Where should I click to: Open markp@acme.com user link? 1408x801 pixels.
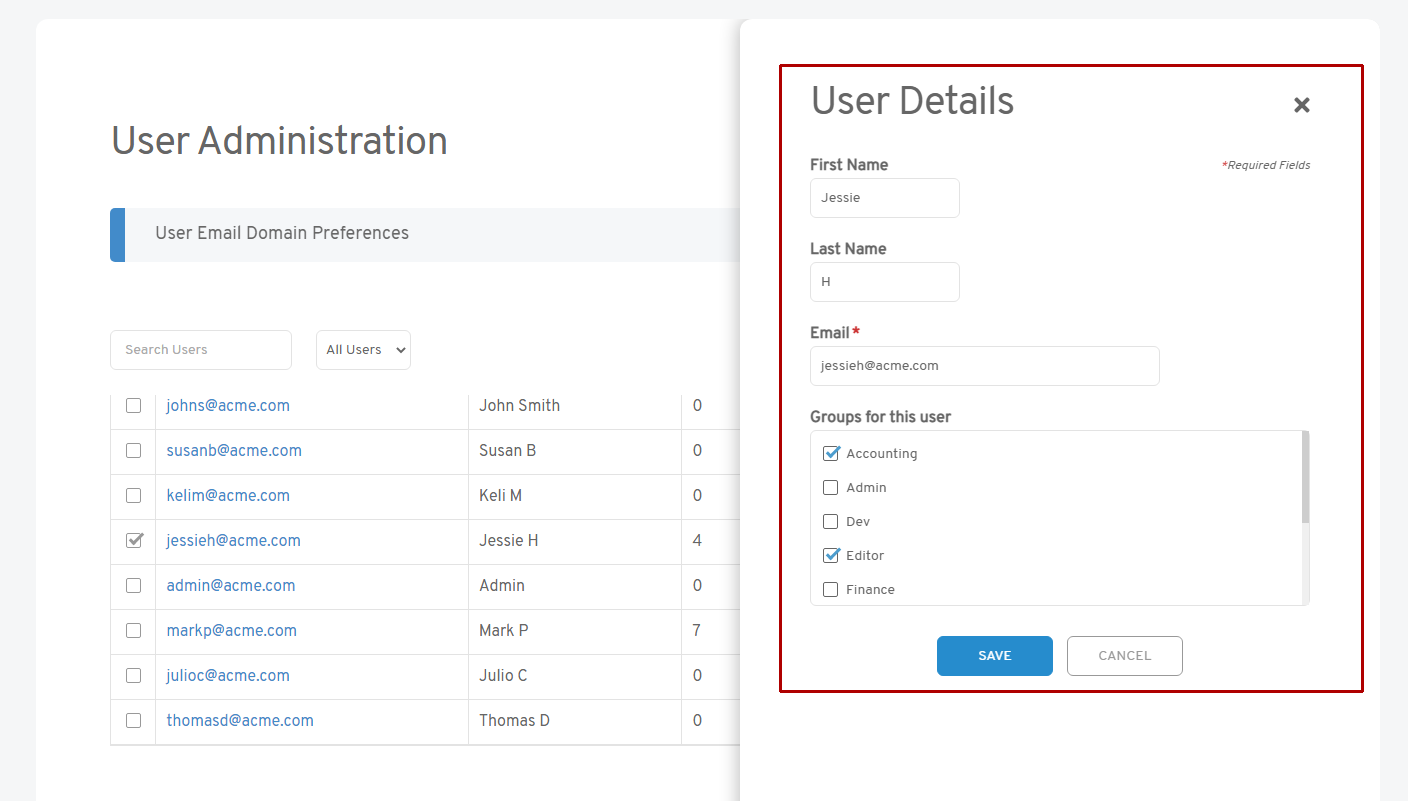231,631
